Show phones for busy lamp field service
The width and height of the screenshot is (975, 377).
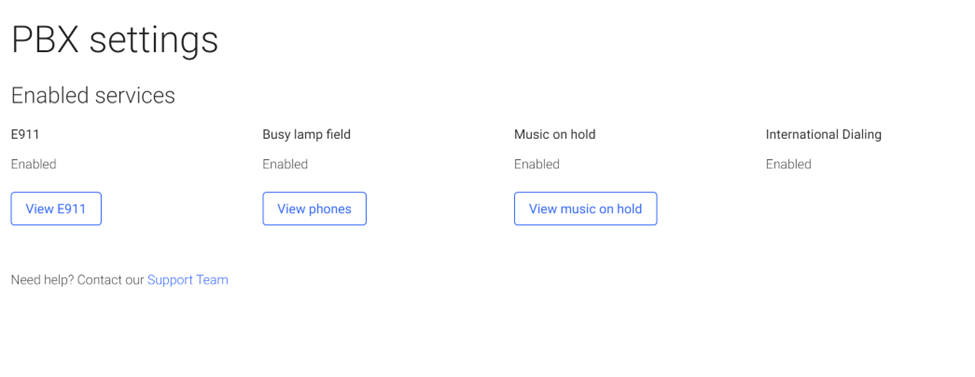point(314,208)
